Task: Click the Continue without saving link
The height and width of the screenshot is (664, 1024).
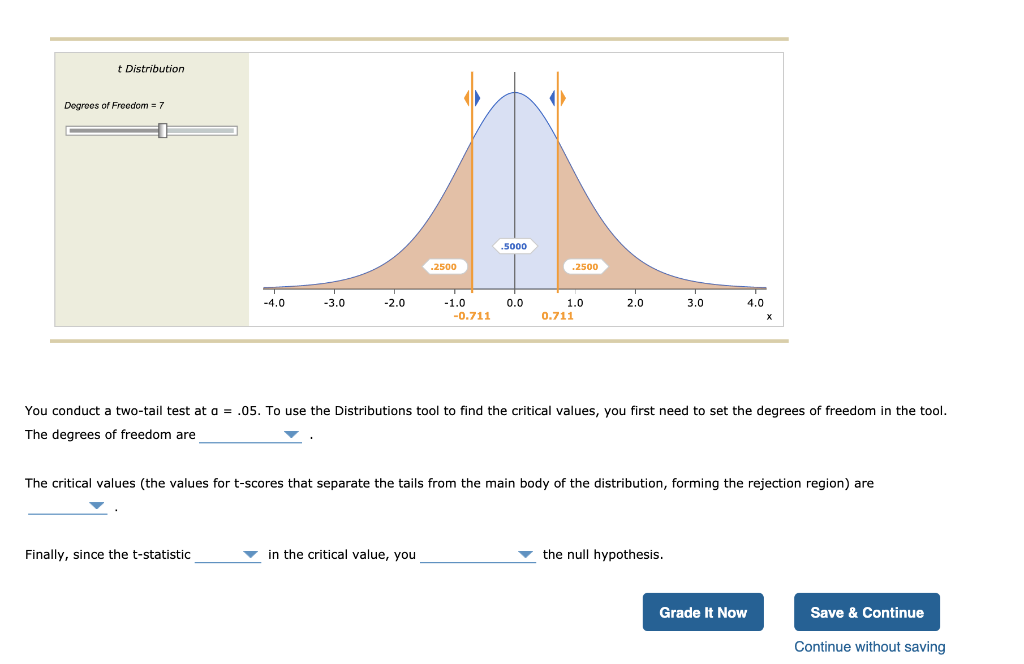Action: (868, 647)
